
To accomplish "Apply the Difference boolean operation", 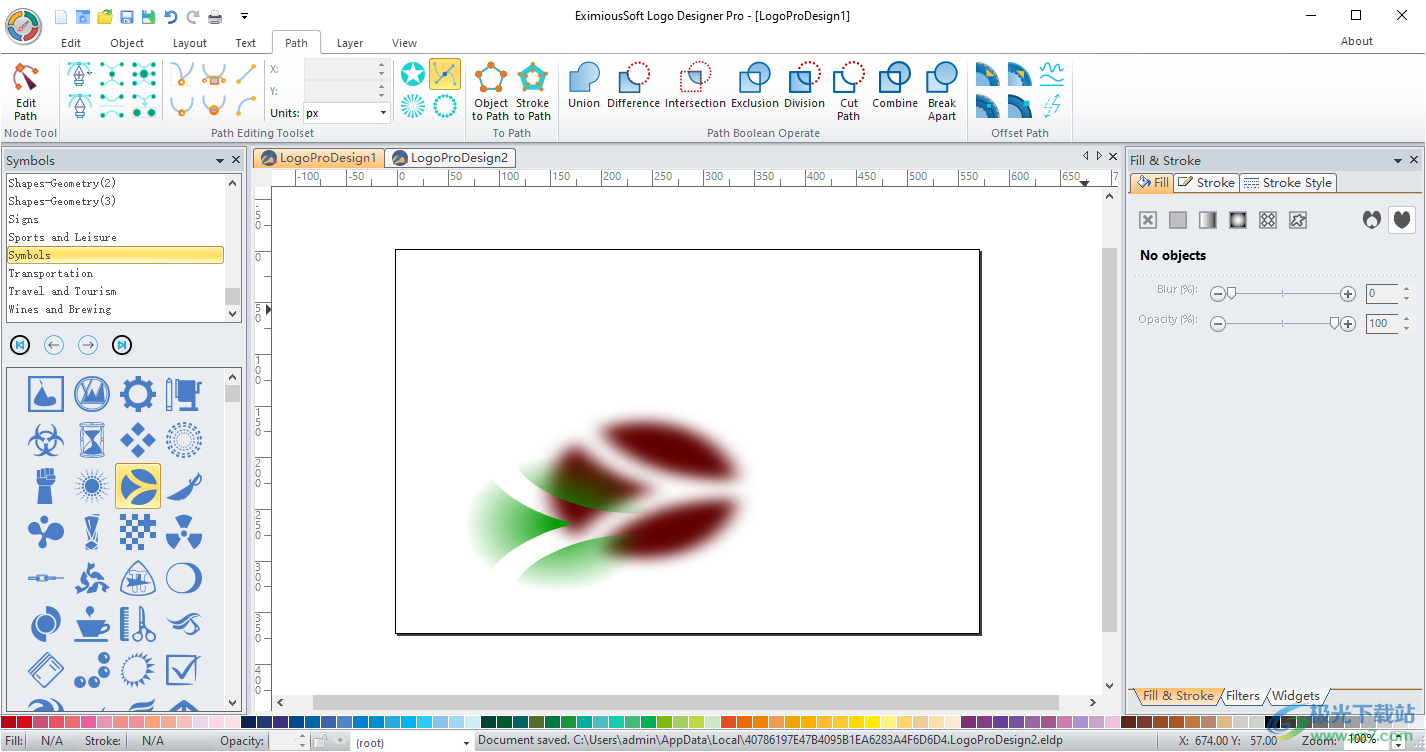I will click(x=633, y=88).
